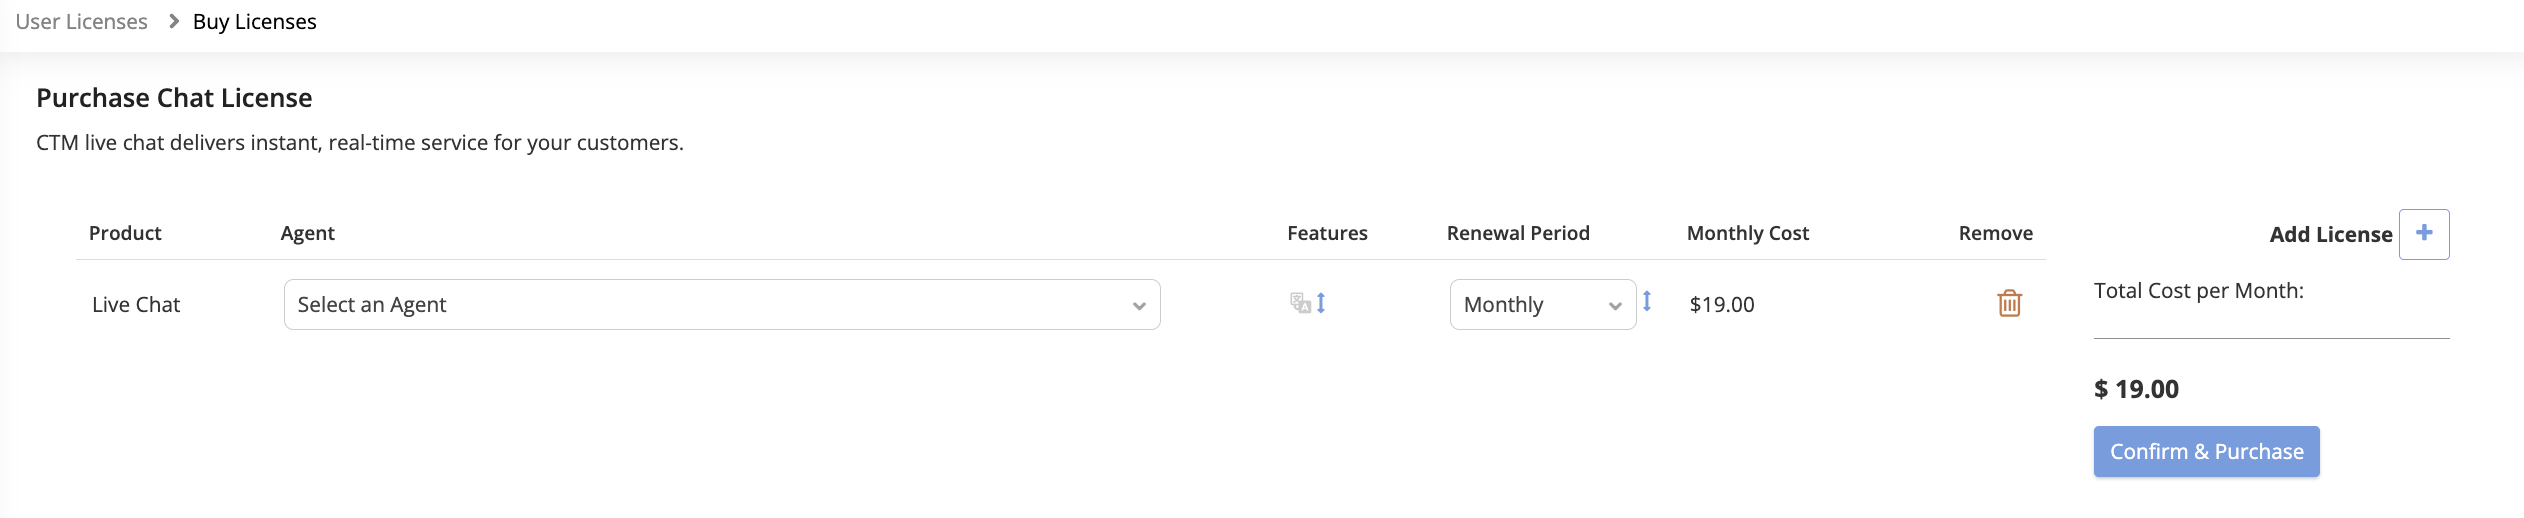
Task: Click the Renewal Period column header
Action: click(x=1517, y=233)
